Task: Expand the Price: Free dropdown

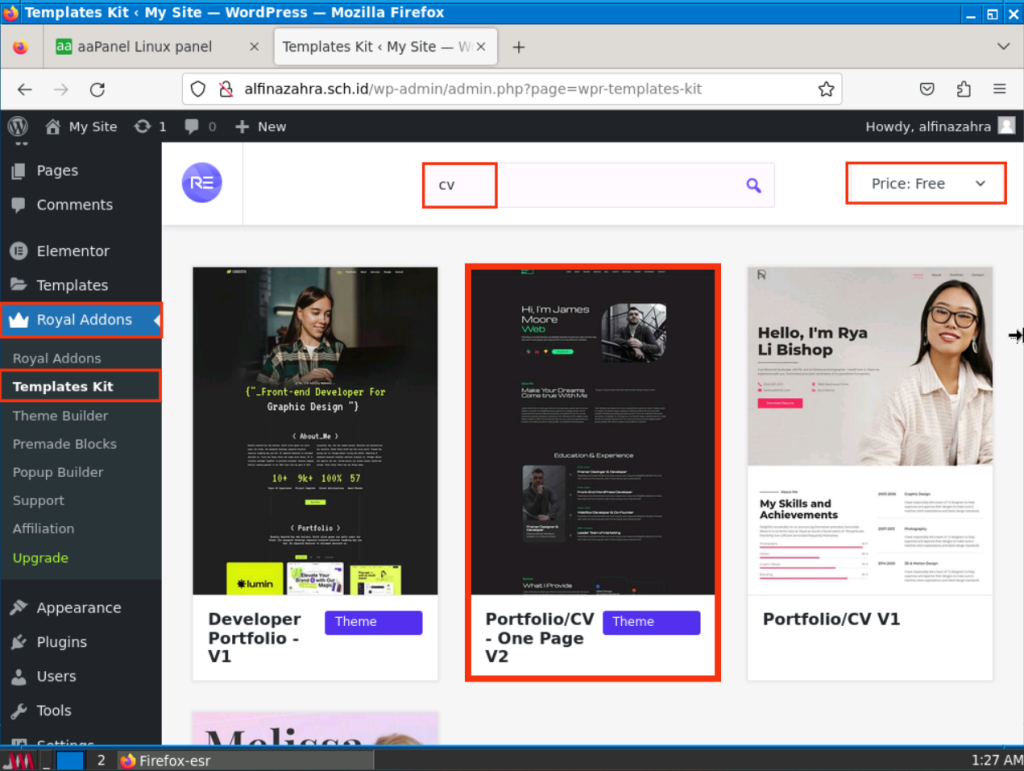Action: point(926,184)
